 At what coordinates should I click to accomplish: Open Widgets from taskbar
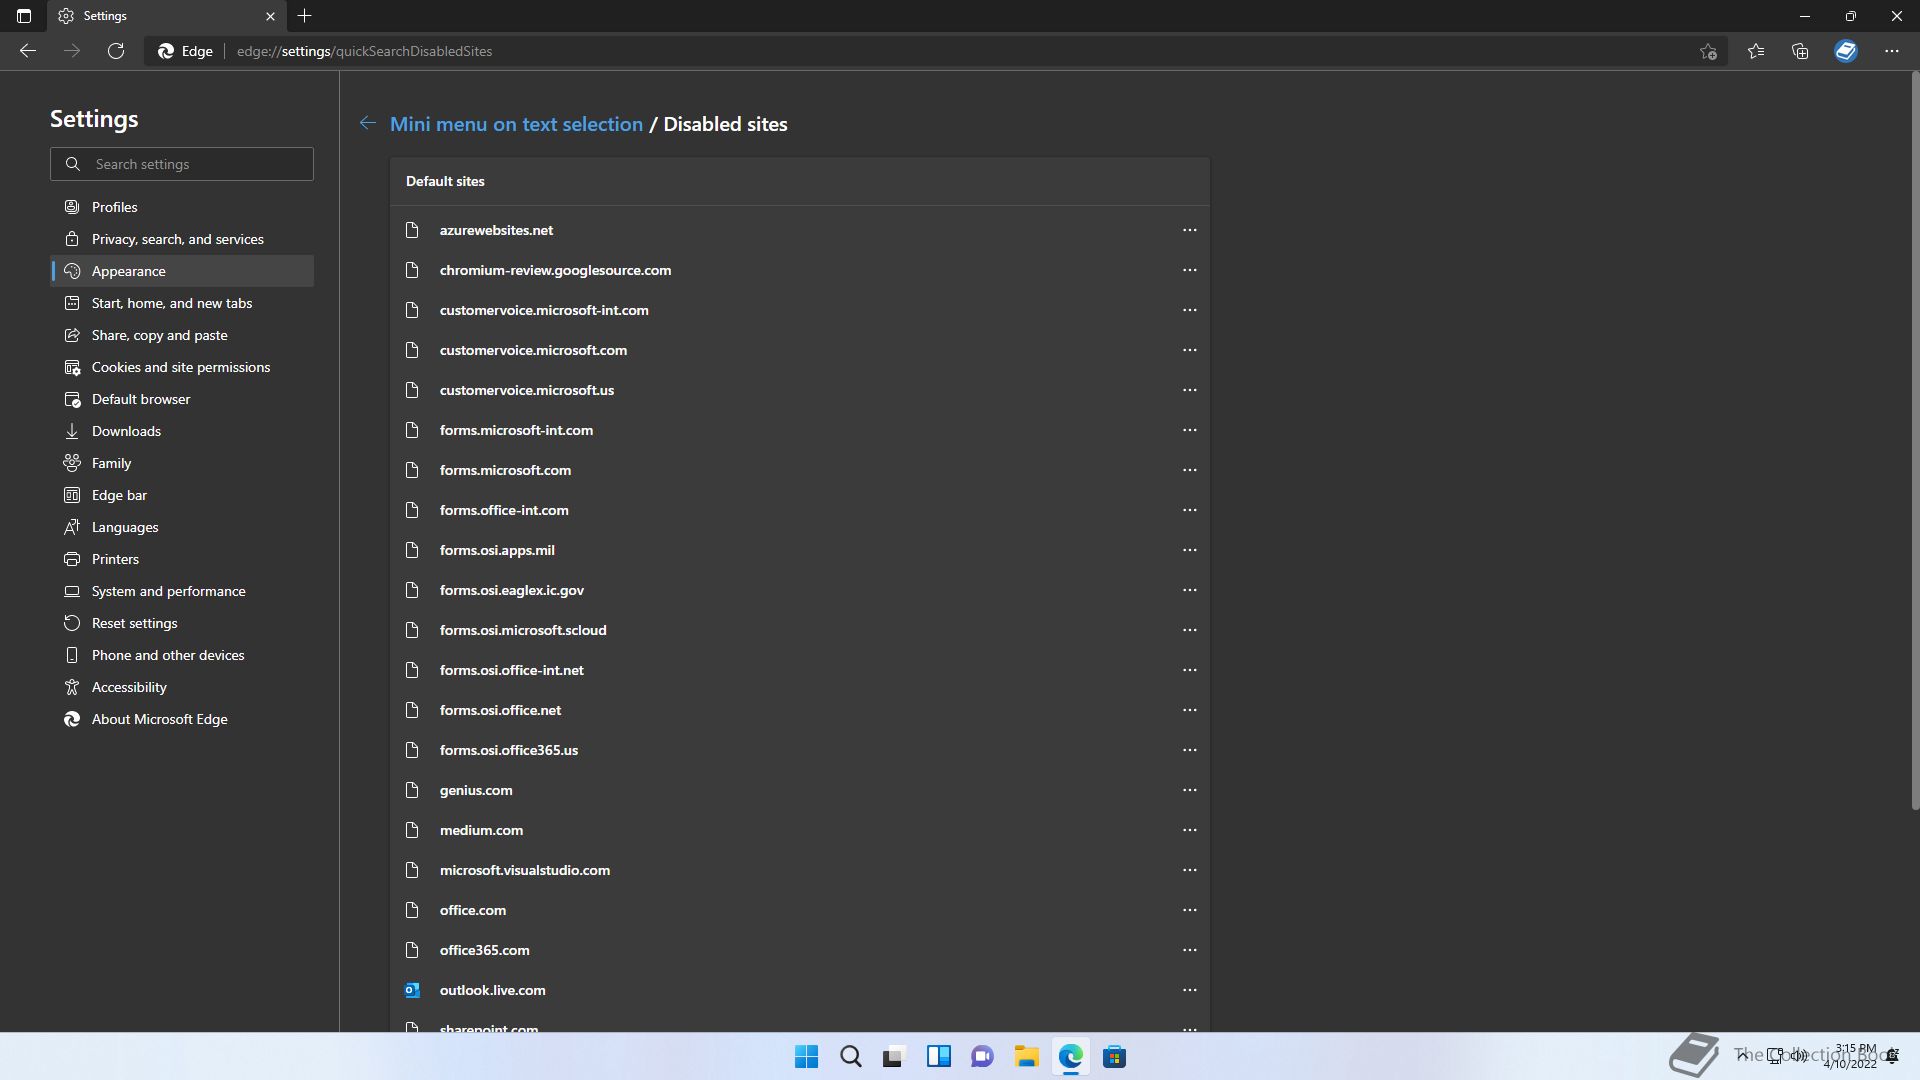[x=938, y=1057]
